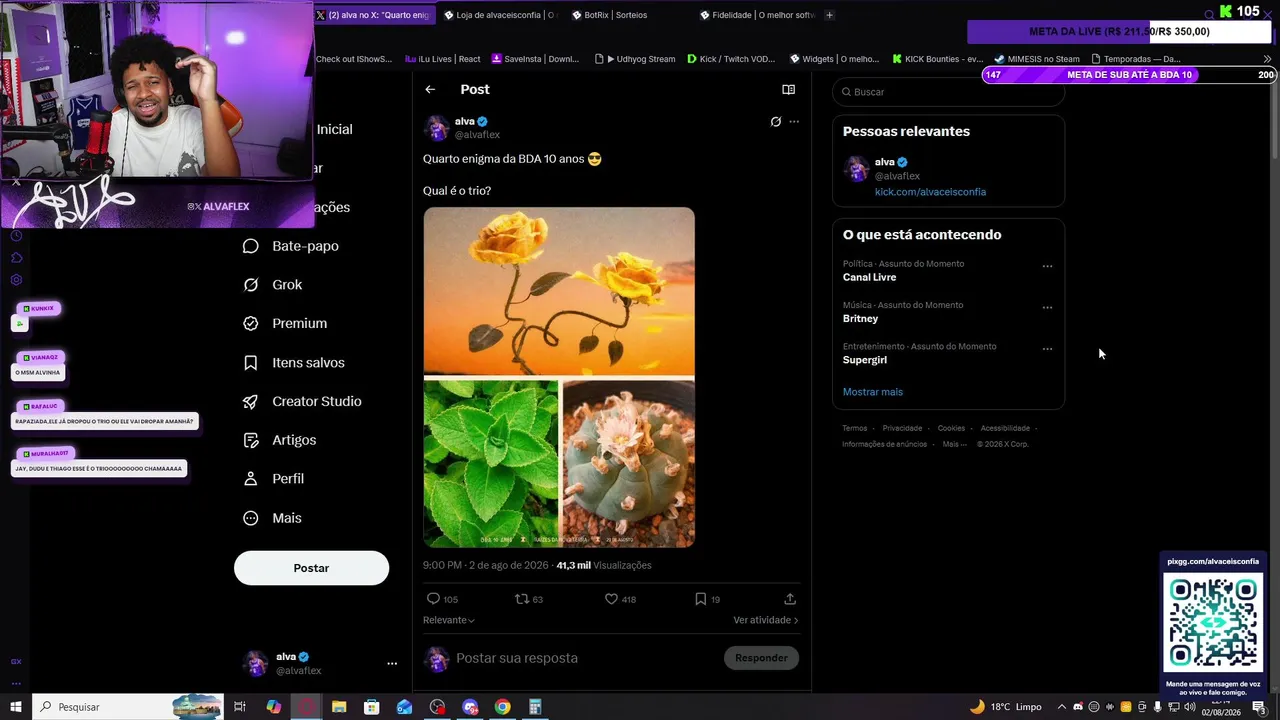The width and height of the screenshot is (1280, 720).
Task: Click the Privacidade footer link
Action: click(903, 429)
